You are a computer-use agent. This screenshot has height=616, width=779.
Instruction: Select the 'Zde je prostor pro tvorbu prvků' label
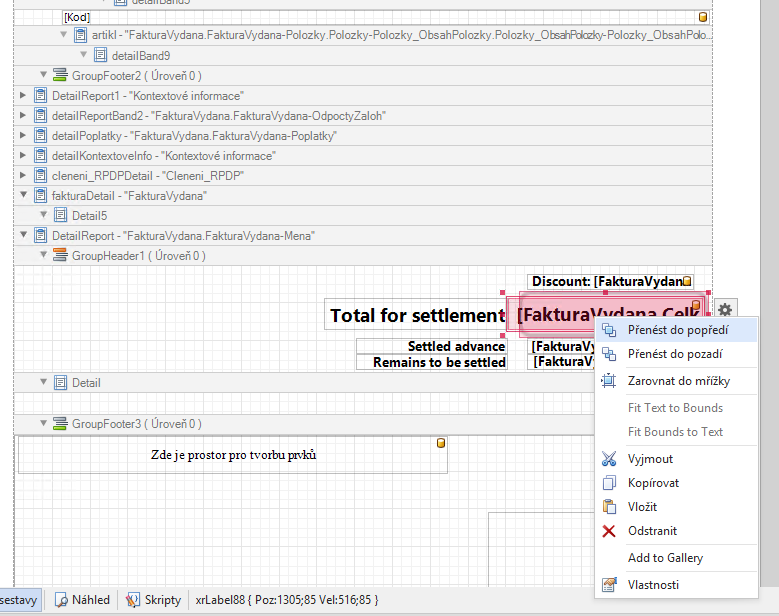[x=233, y=455]
